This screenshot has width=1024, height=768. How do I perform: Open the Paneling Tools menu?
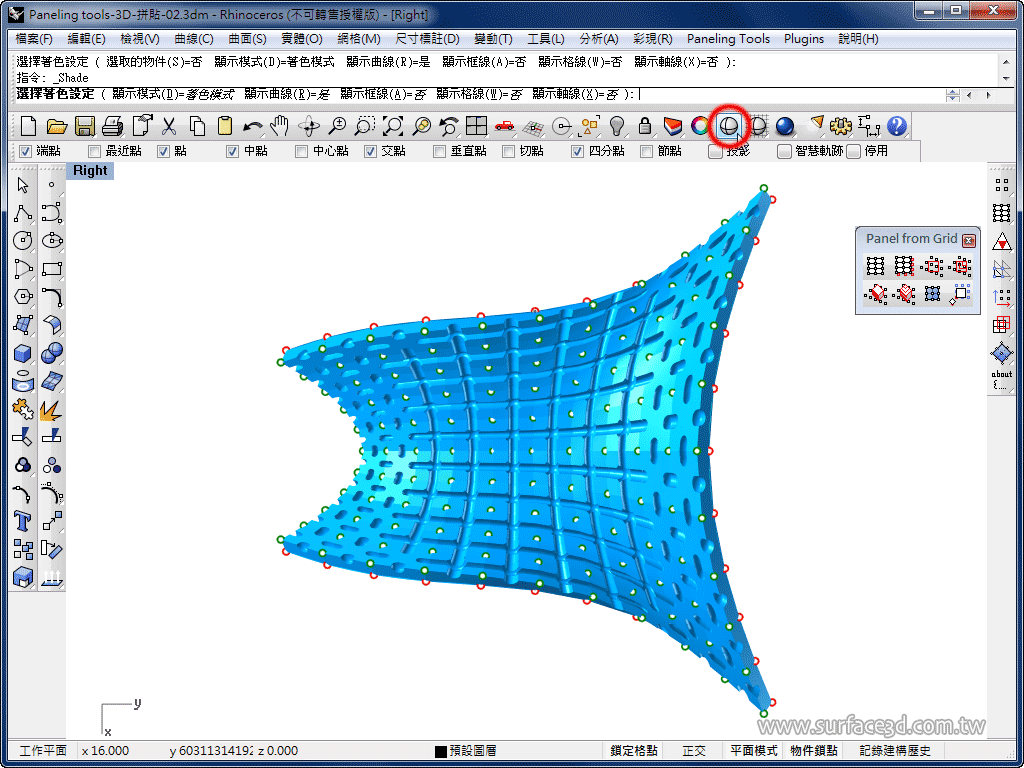coord(728,39)
